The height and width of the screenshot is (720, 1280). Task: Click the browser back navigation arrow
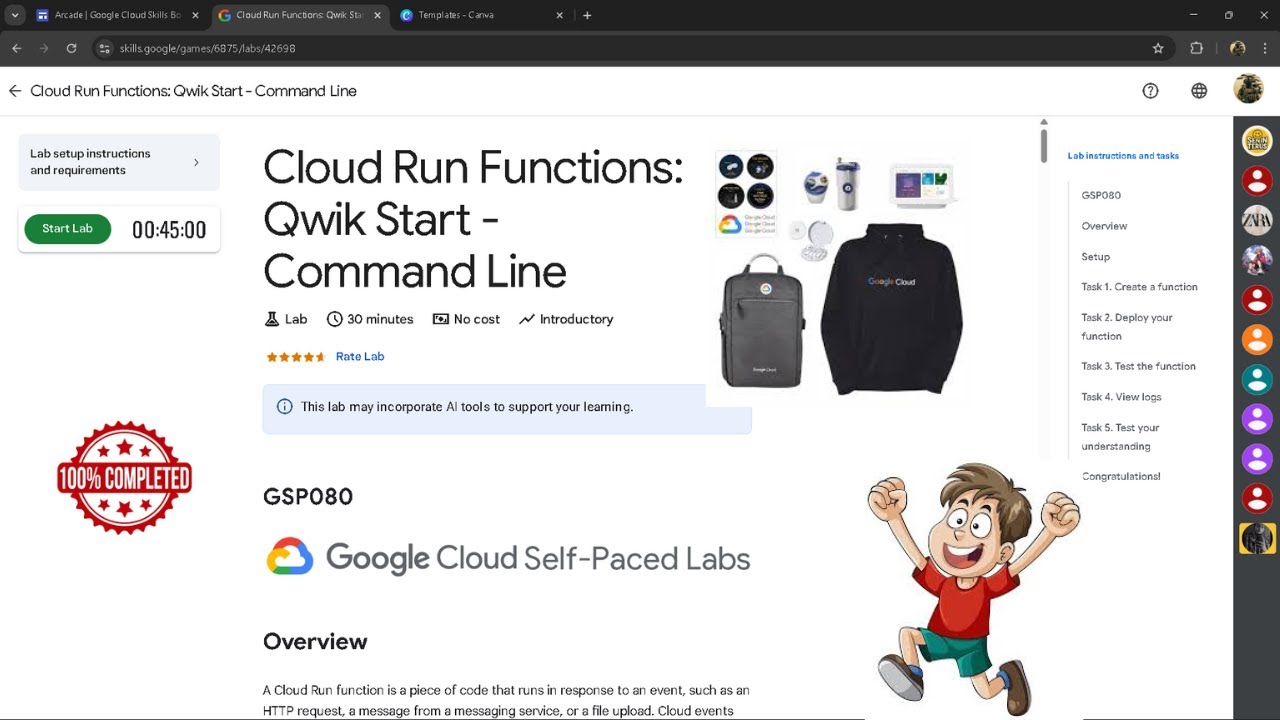[17, 48]
